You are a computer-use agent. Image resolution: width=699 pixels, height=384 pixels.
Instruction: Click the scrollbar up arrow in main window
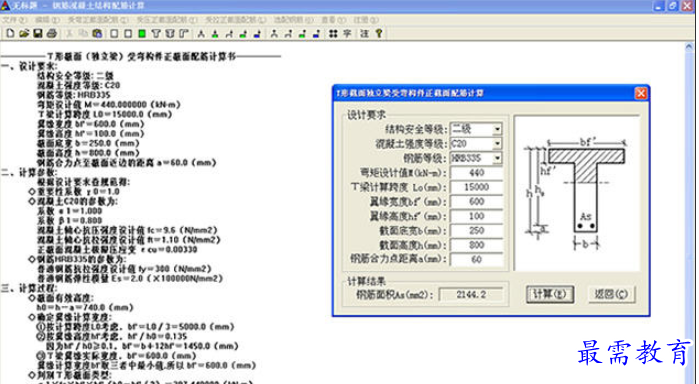click(690, 47)
